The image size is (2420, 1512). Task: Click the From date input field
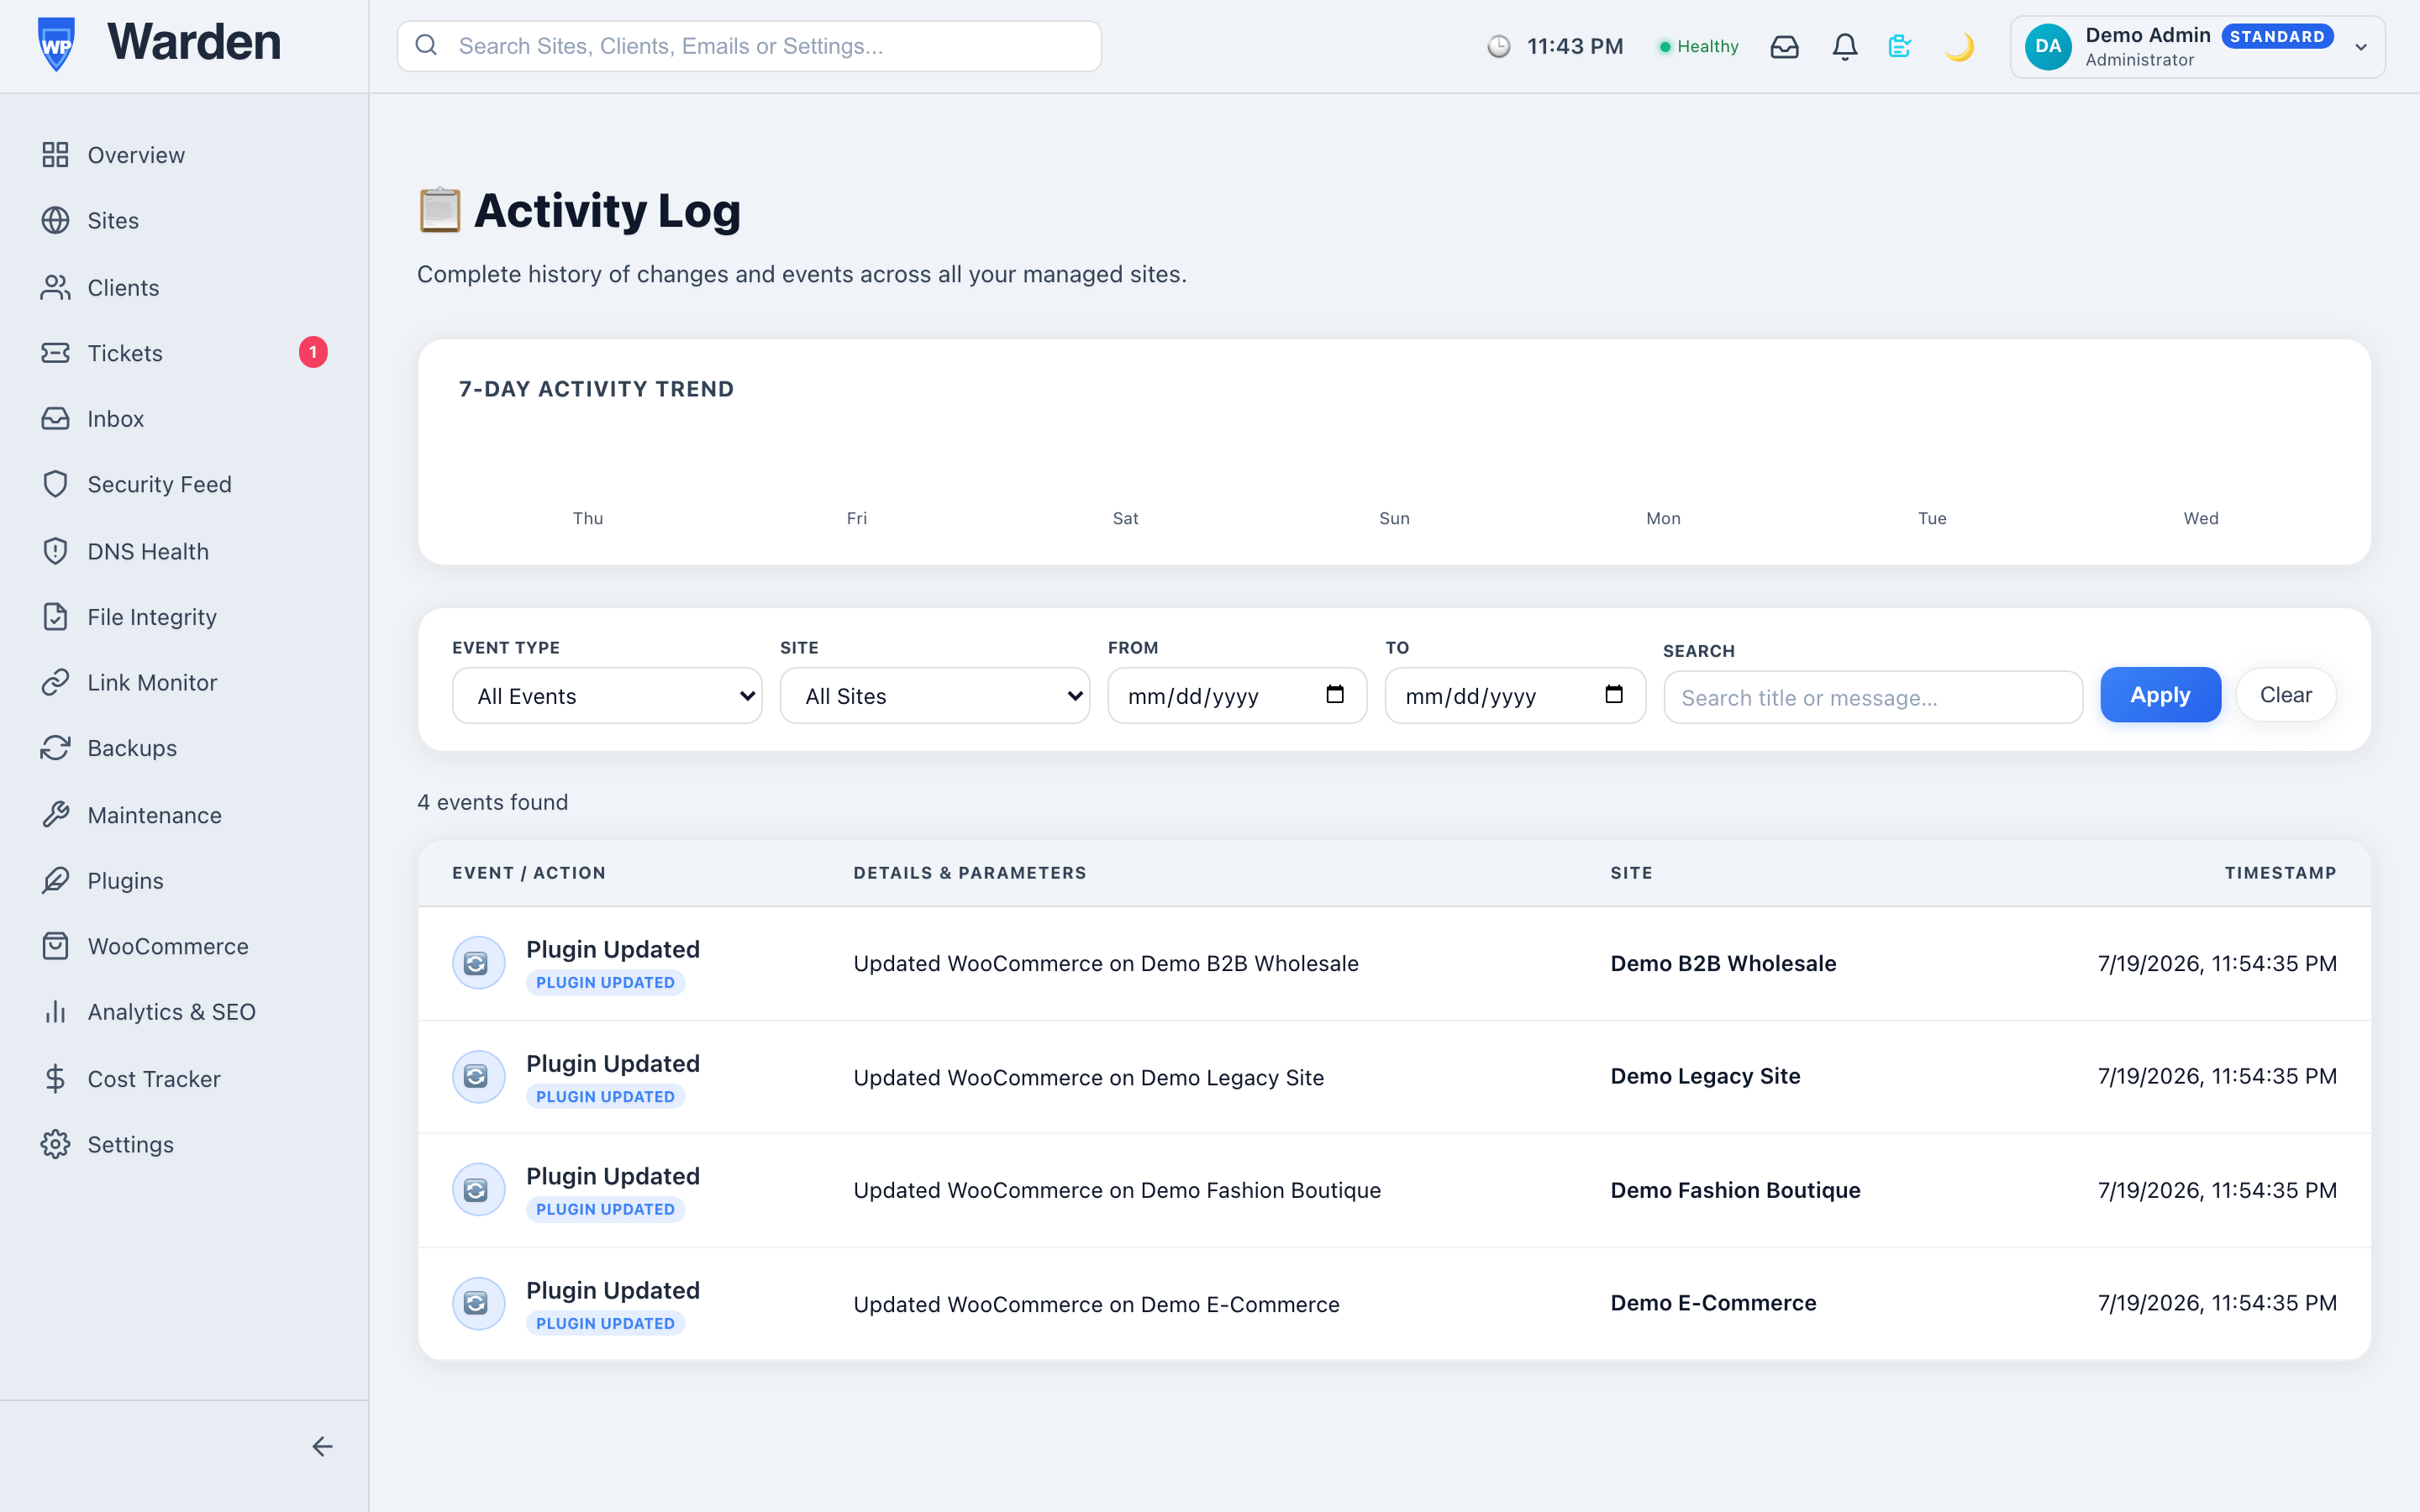click(1237, 696)
